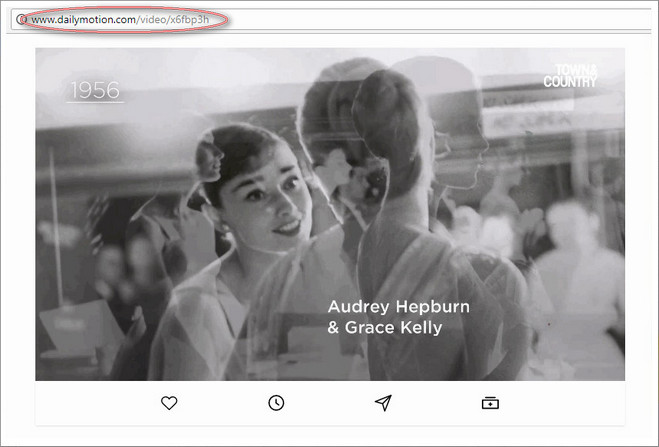The height and width of the screenshot is (447, 659).
Task: Add video to Watch Later clock icon
Action: [276, 403]
